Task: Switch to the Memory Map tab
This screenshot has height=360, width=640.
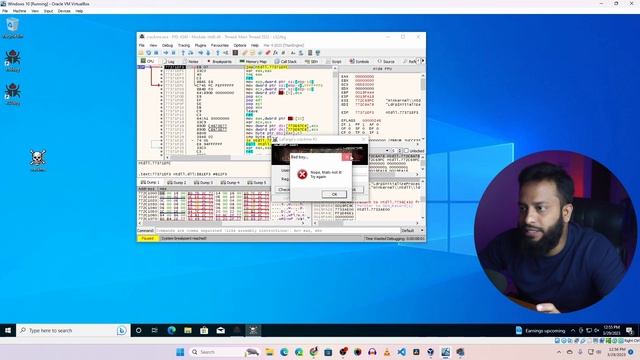Action: pos(253,61)
